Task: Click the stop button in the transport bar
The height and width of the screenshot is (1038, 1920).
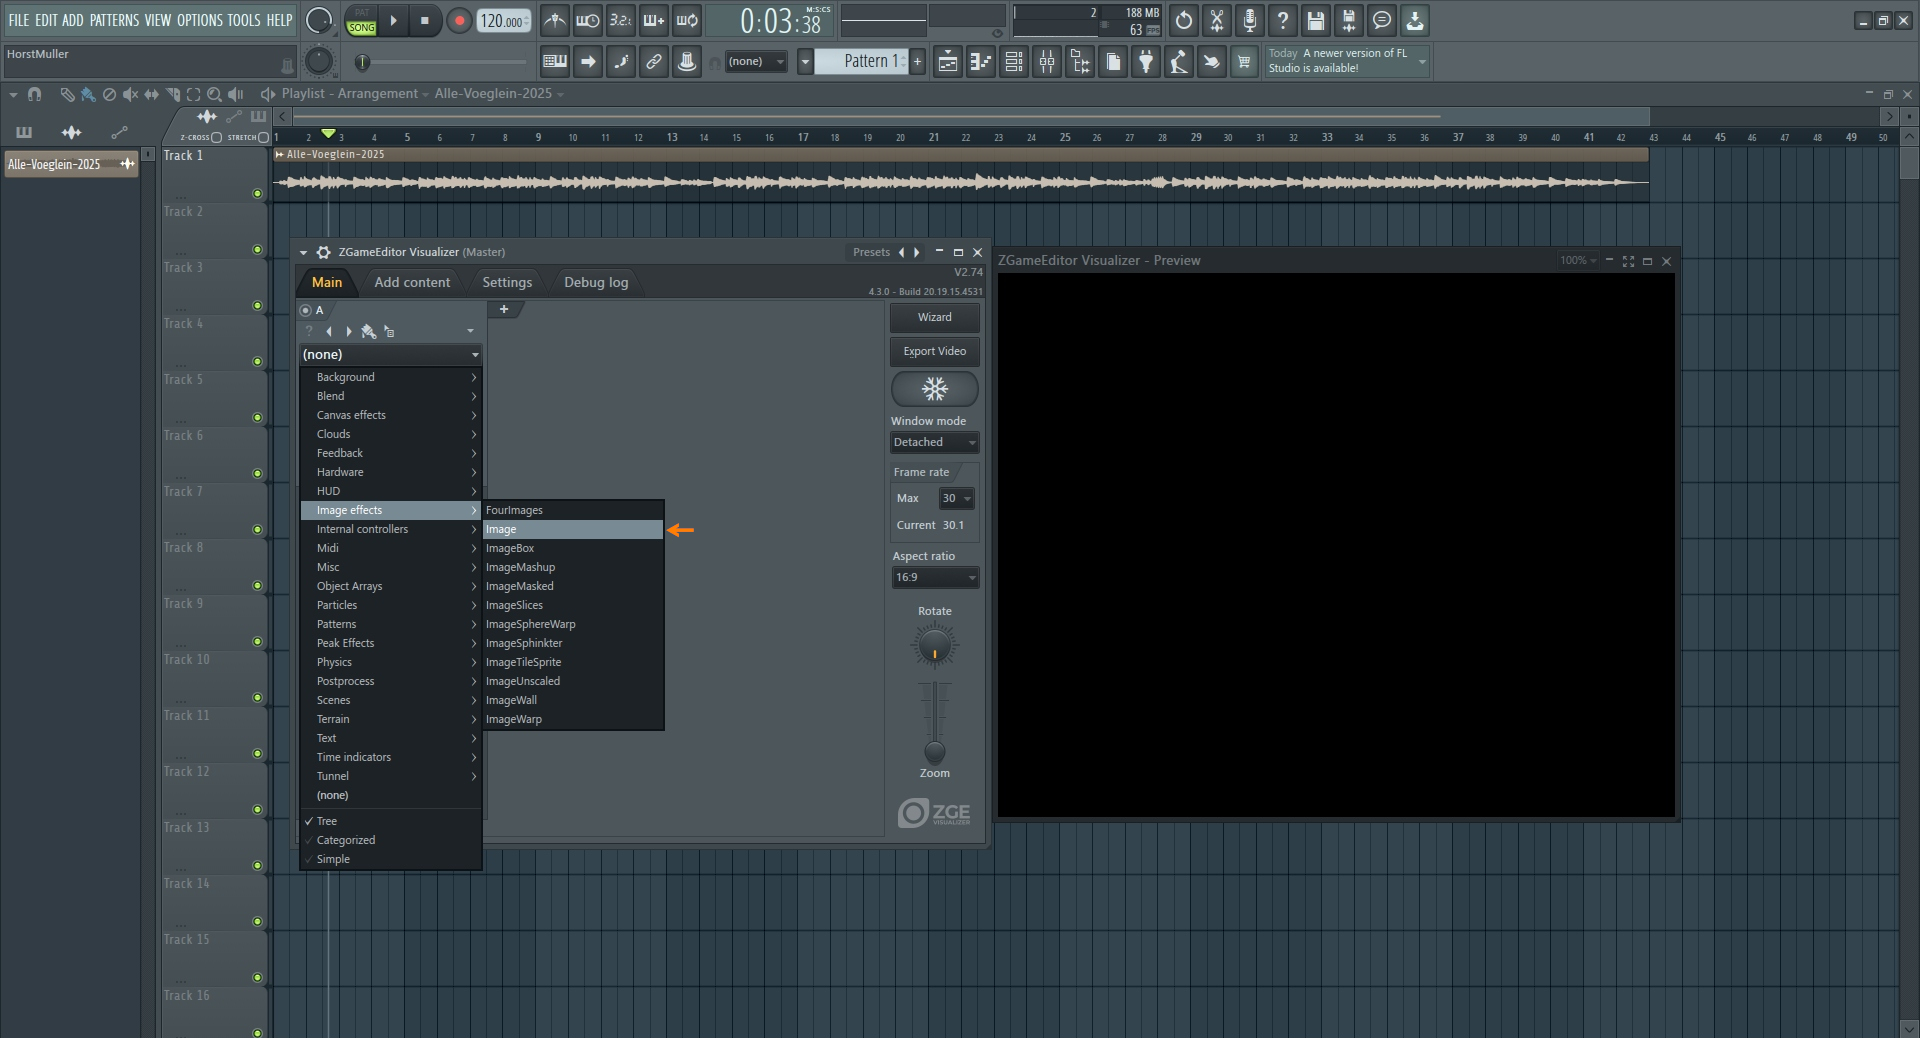Action: [x=425, y=20]
